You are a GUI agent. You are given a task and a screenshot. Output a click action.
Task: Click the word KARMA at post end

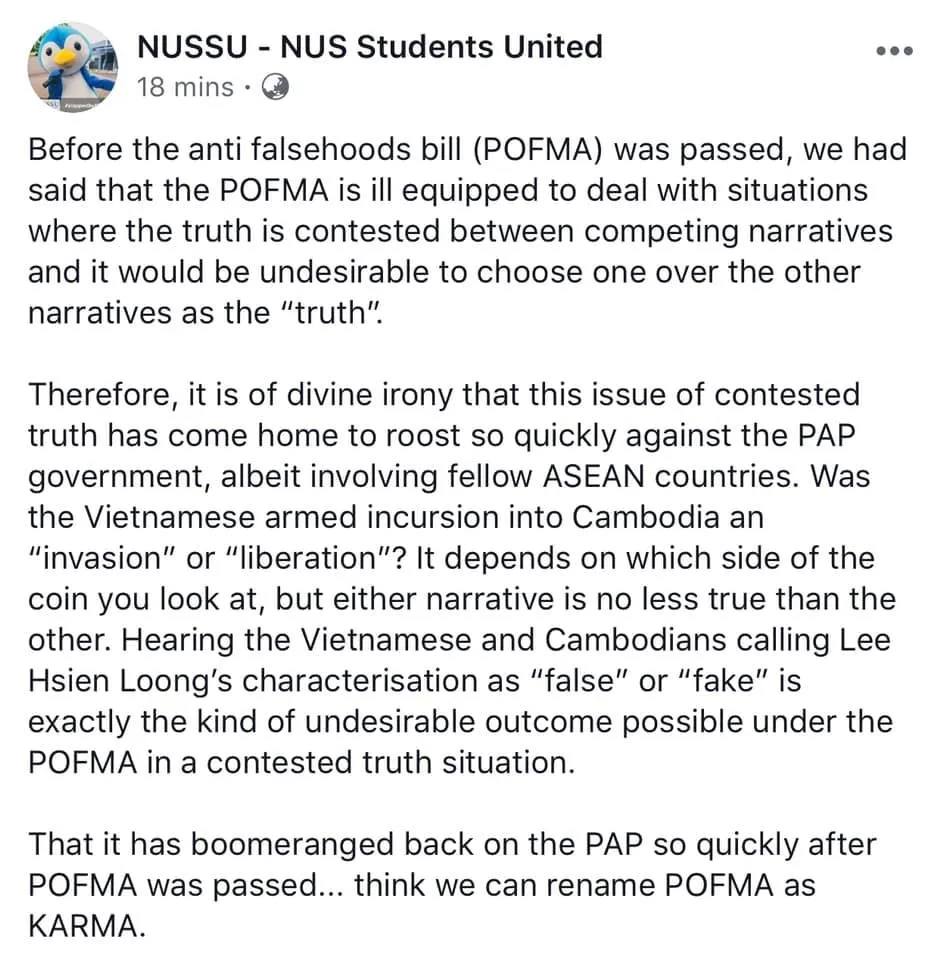pyautogui.click(x=85, y=926)
